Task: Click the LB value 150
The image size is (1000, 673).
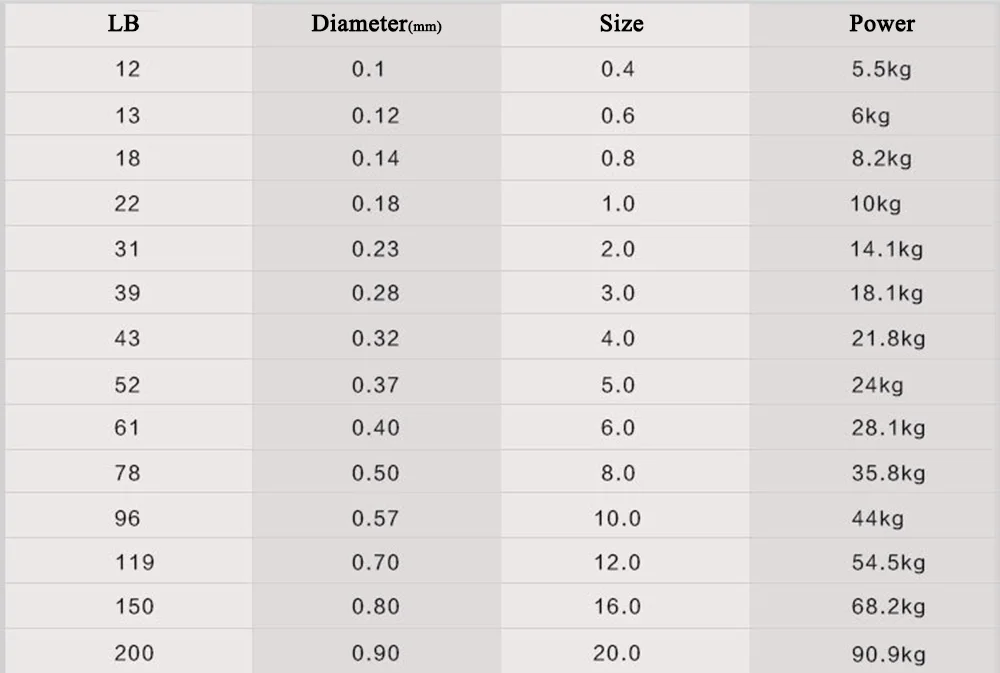Action: [x=134, y=607]
